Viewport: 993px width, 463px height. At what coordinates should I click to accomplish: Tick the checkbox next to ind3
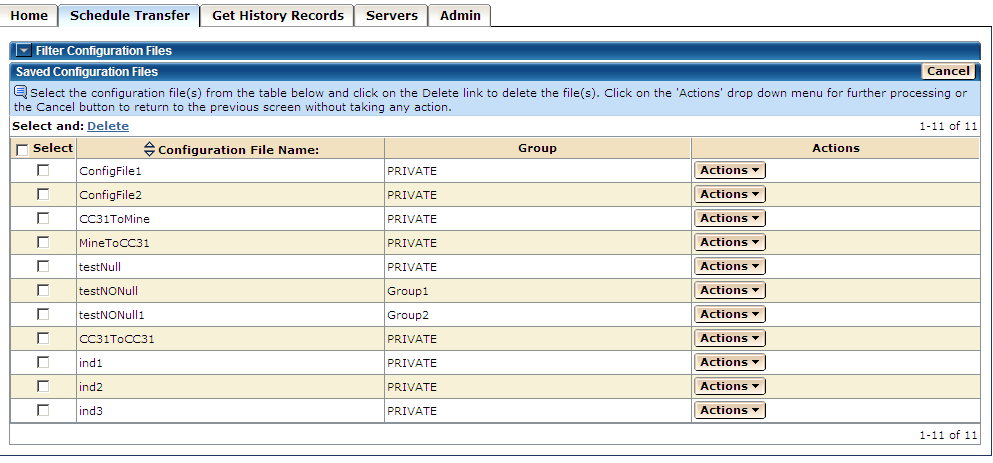tap(43, 410)
